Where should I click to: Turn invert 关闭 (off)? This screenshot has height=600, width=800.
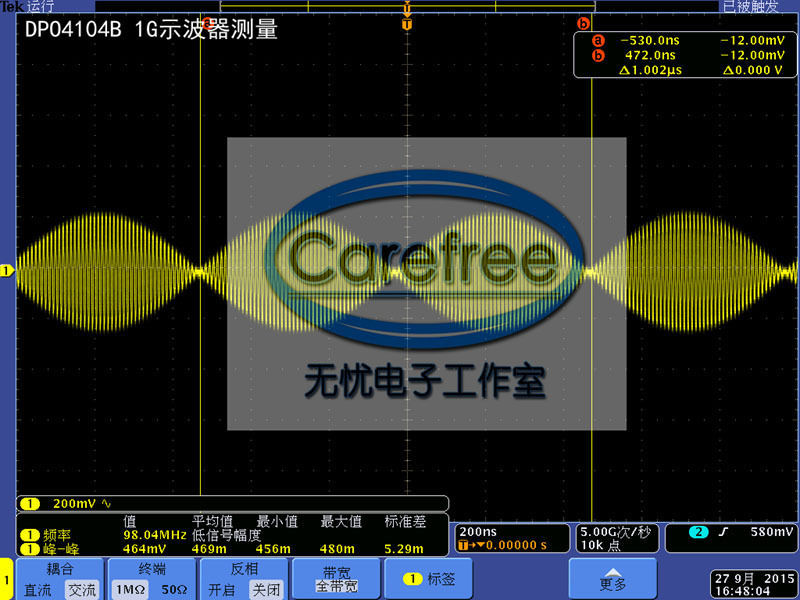pos(266,590)
